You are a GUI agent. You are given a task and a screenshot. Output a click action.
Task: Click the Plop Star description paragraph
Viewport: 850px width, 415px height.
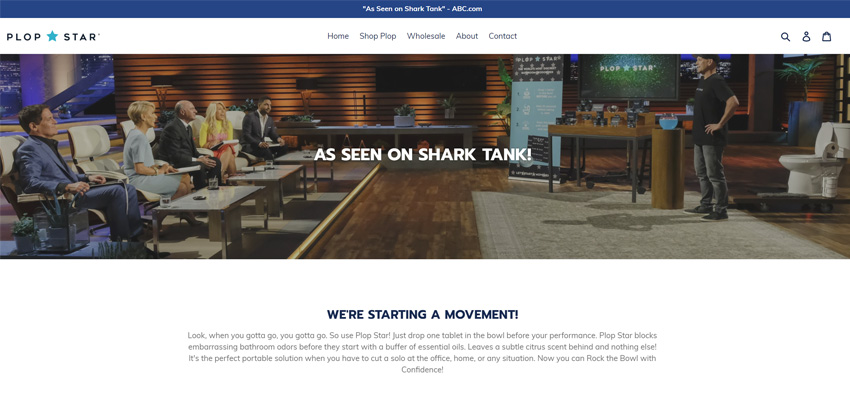[x=422, y=353]
